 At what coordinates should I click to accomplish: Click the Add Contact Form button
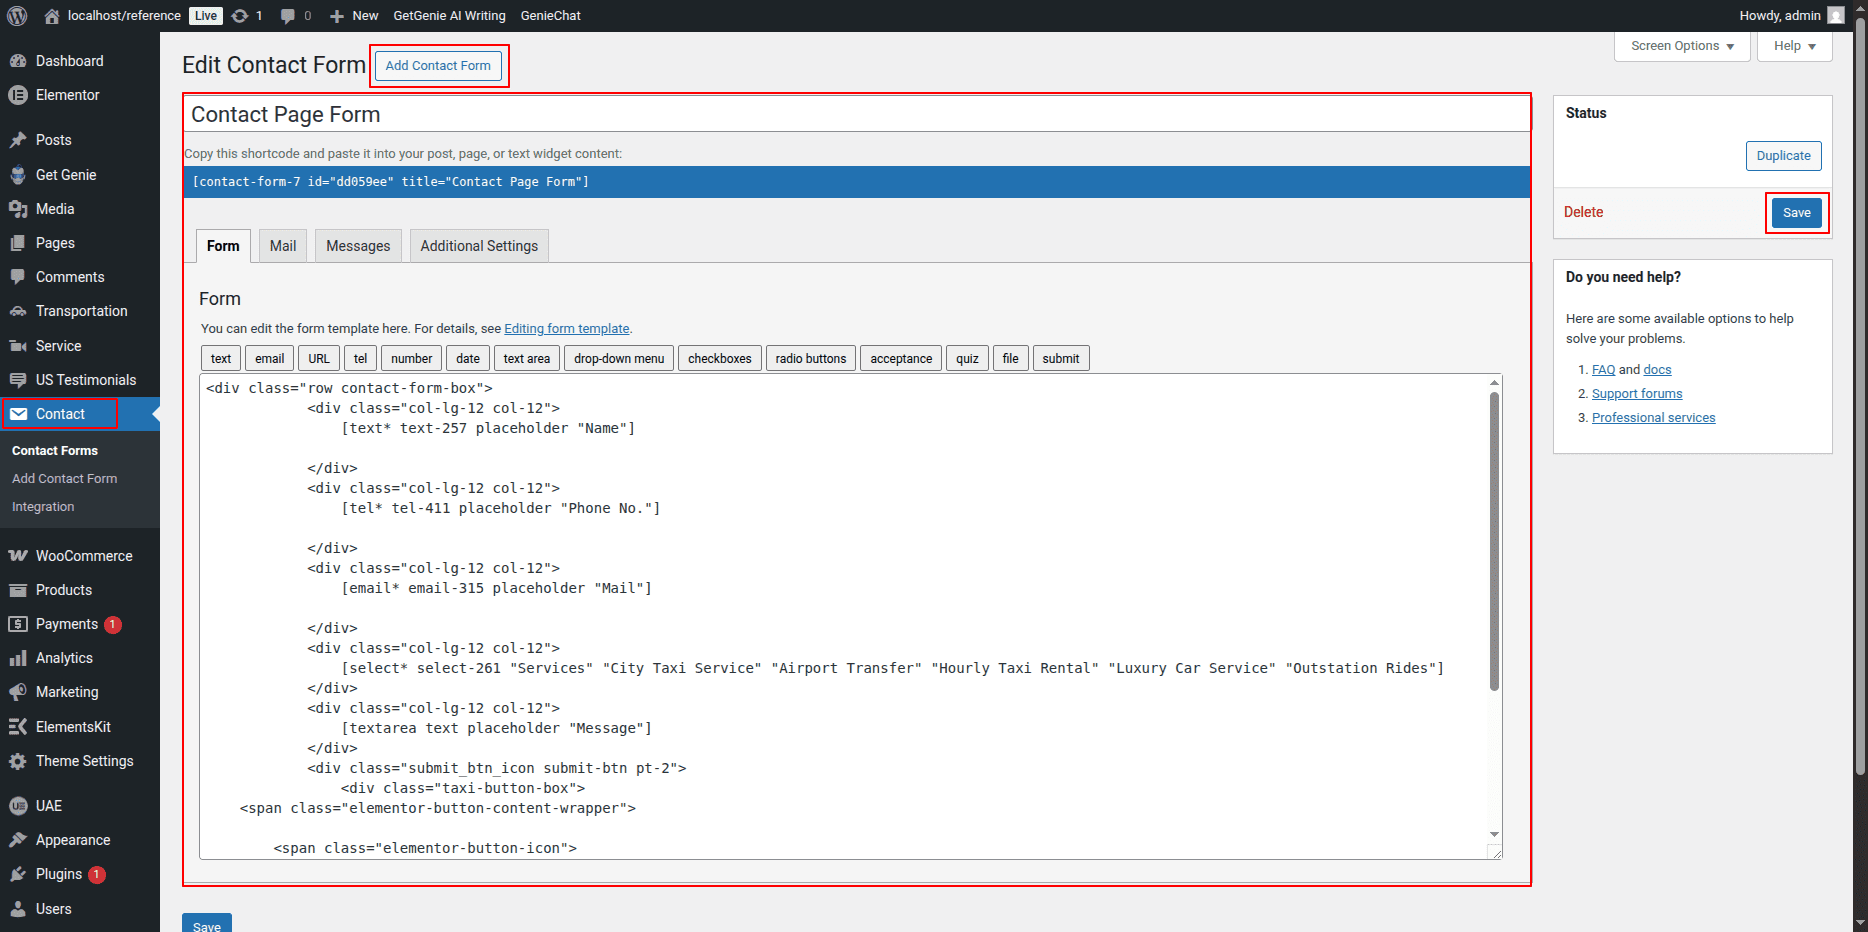point(438,66)
